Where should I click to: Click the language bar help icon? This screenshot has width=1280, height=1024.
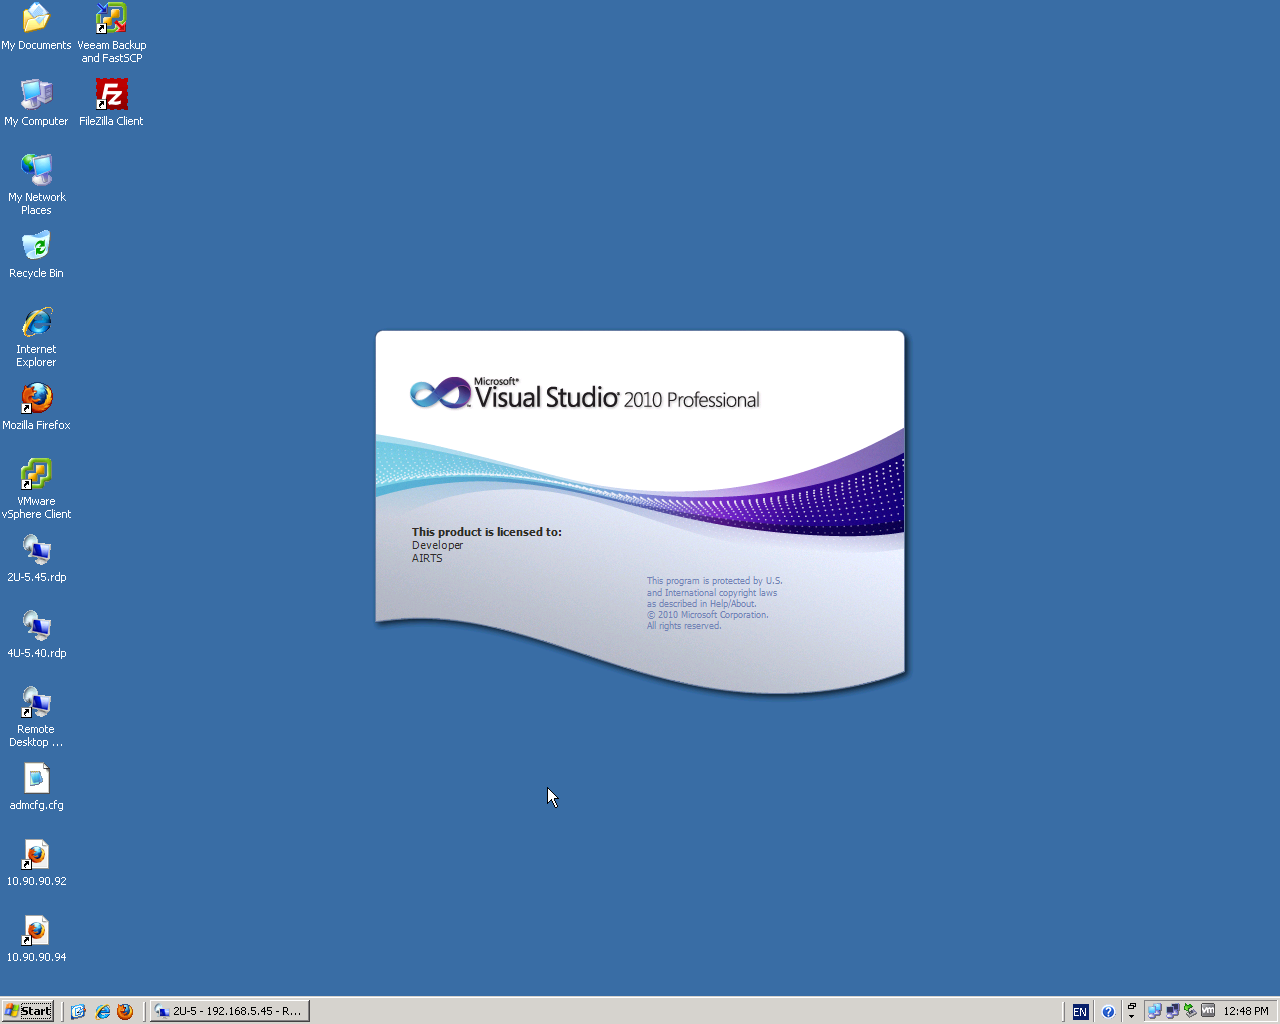tap(1108, 1012)
